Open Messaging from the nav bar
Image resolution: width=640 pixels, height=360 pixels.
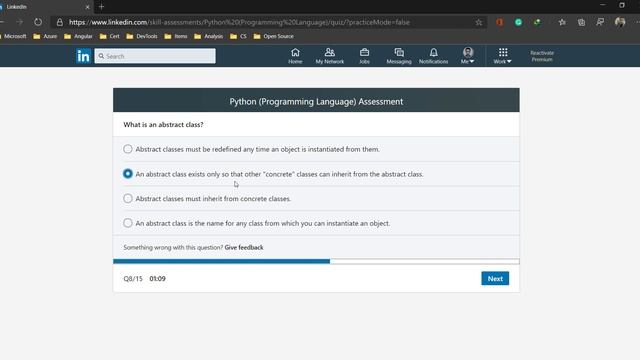pyautogui.click(x=399, y=56)
